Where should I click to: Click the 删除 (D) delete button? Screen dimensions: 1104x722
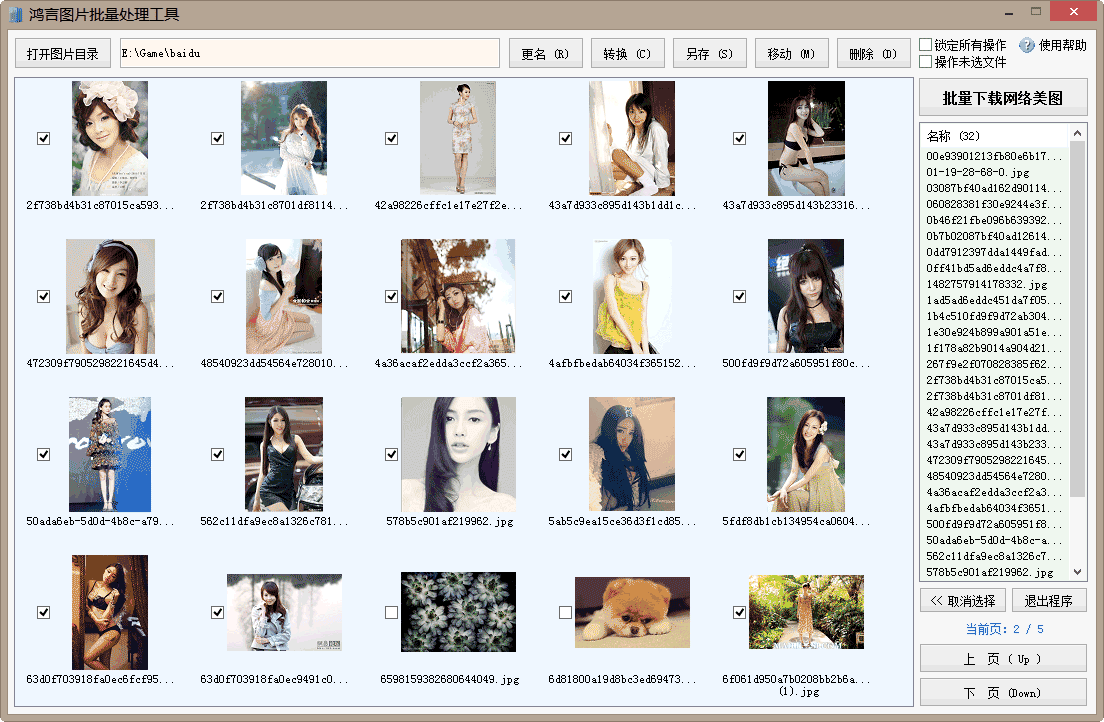[873, 54]
